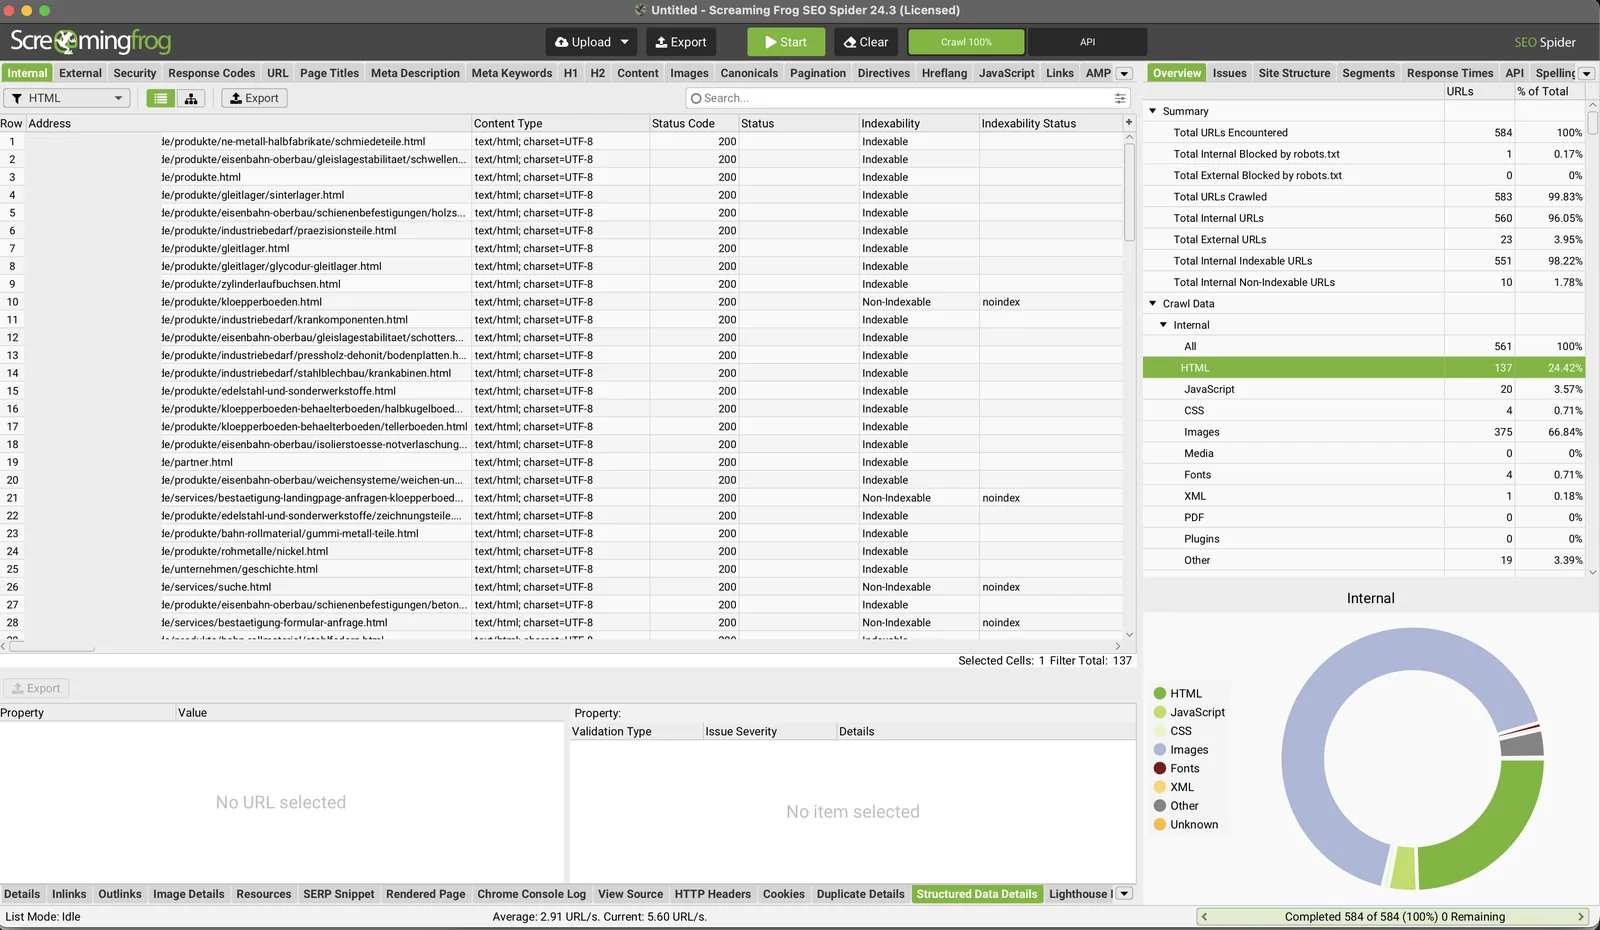Collapse the Internal tree node
The height and width of the screenshot is (930, 1600).
point(1163,325)
